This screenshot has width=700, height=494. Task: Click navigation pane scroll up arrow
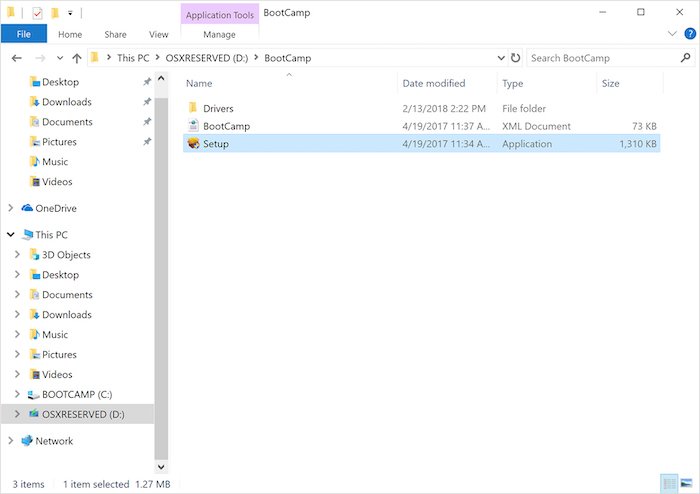click(x=161, y=79)
